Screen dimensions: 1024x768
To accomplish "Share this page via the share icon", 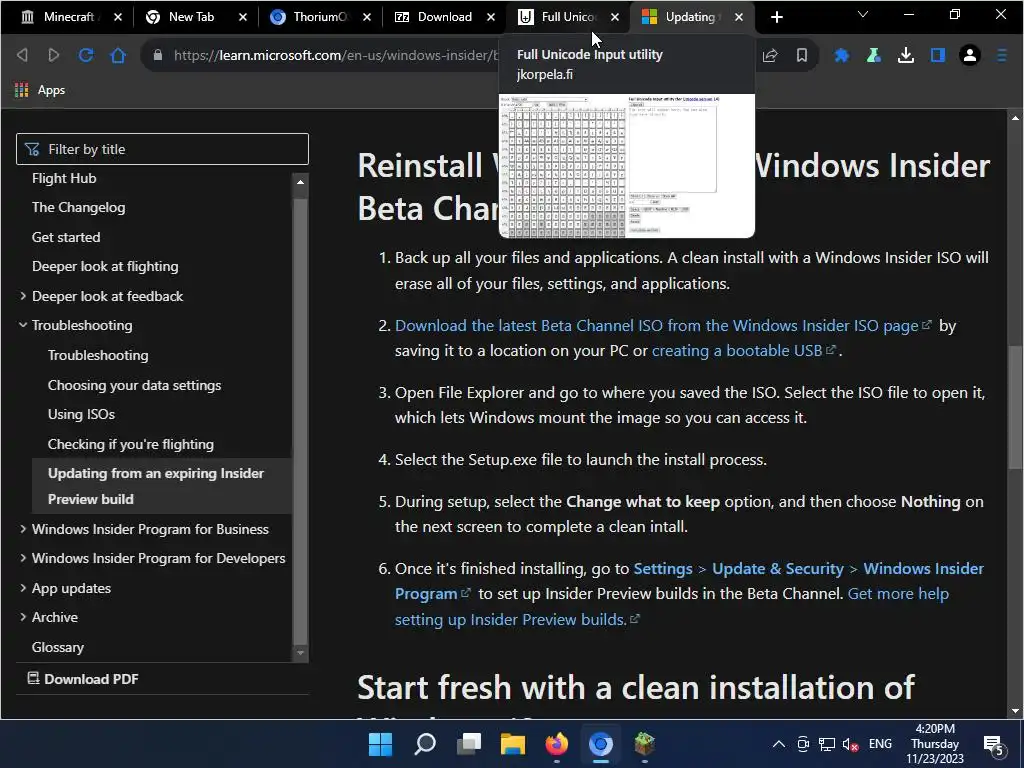I will [x=770, y=56].
